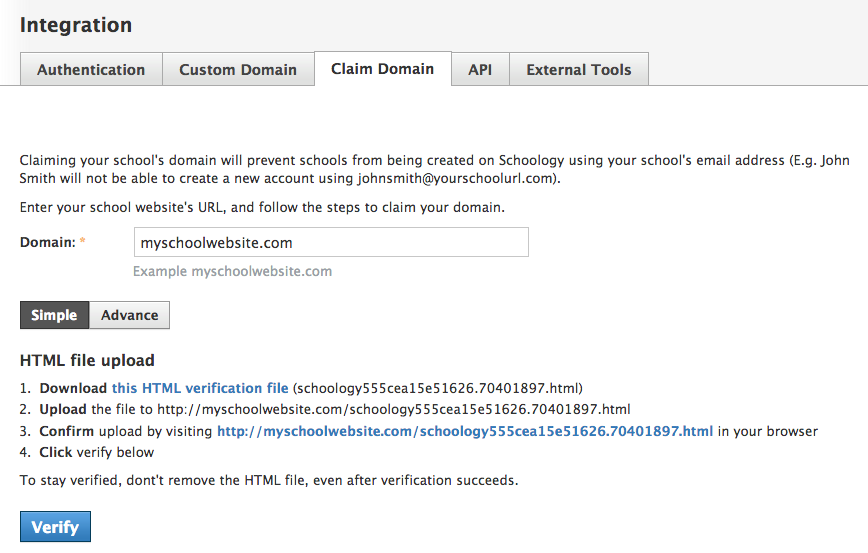The image size is (868, 553).
Task: Open the External Tools tab
Action: tap(578, 70)
